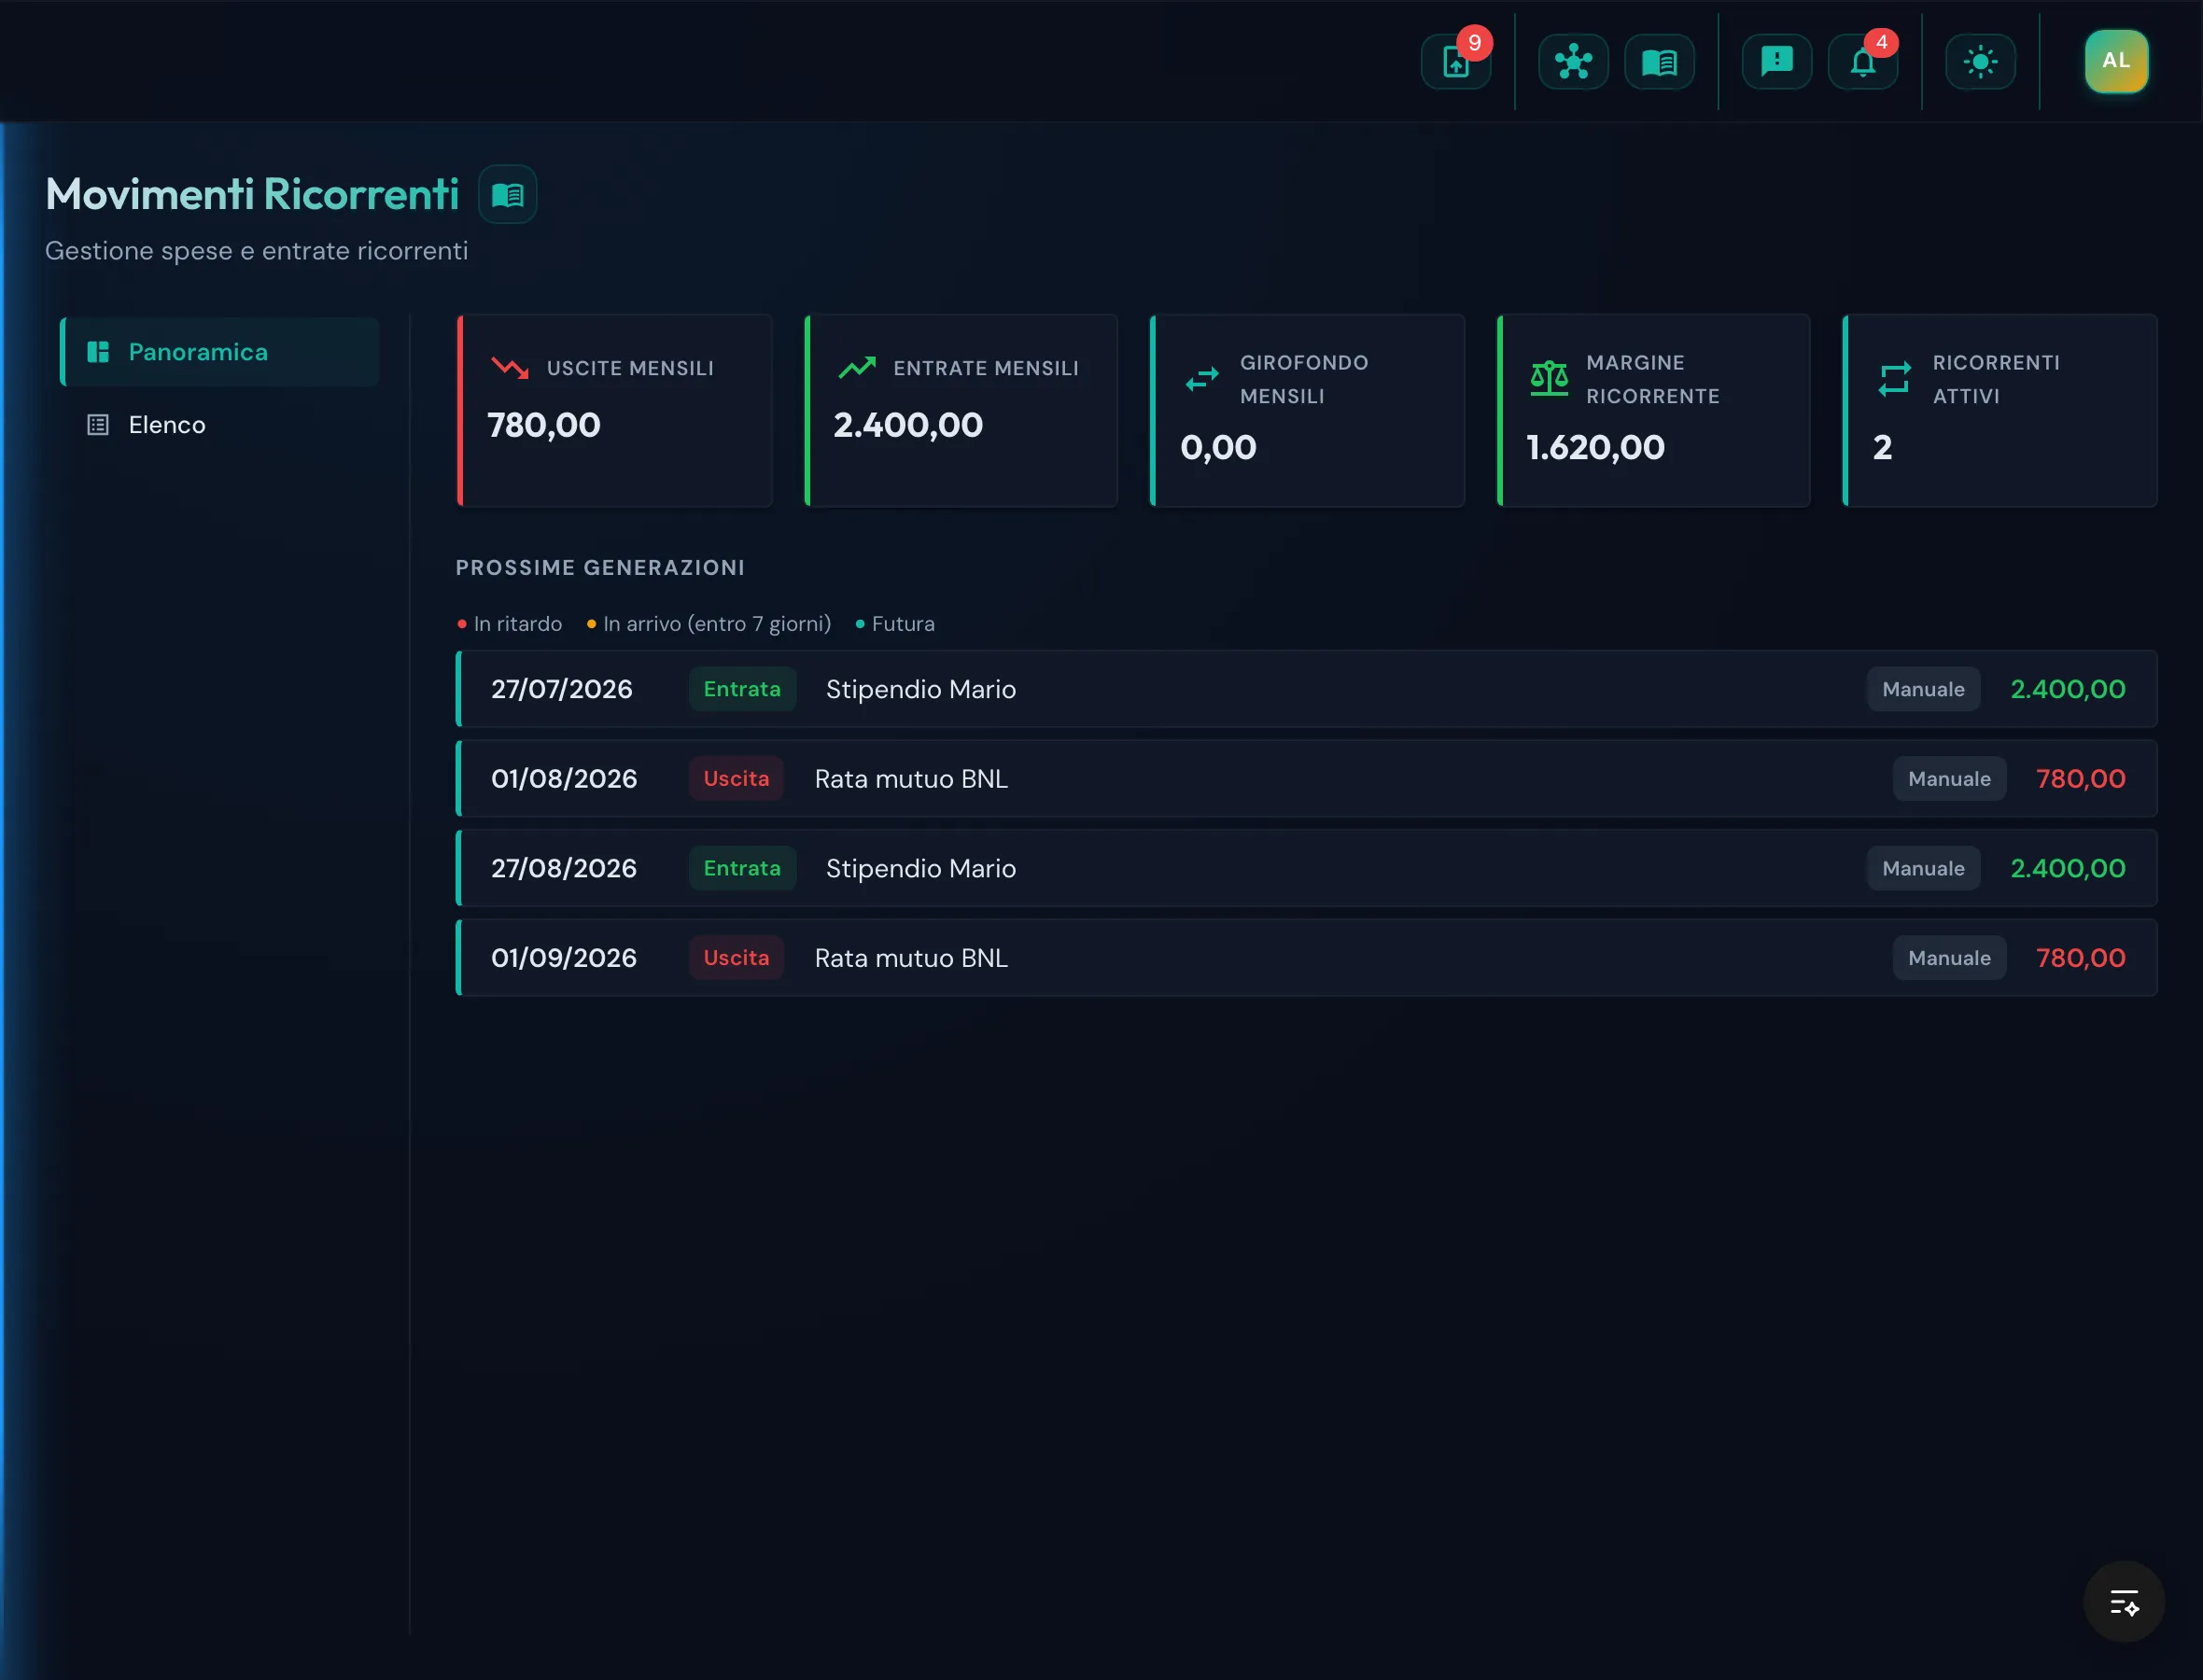Click the Ricorrenti Attivi repeat icon

[x=1894, y=379]
